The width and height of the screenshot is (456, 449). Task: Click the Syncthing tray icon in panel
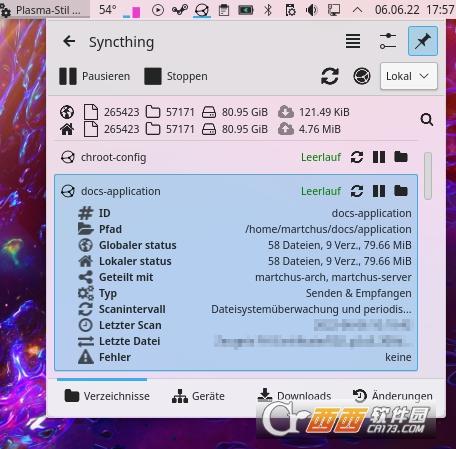[202, 10]
